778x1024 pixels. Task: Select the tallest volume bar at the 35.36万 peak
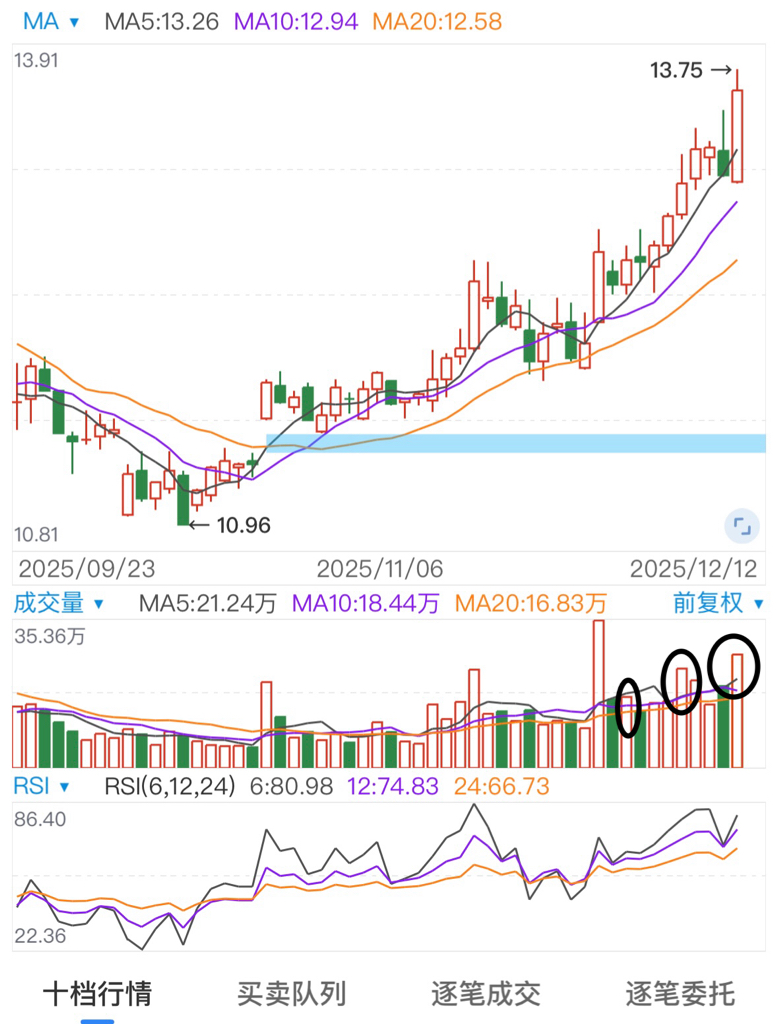(598, 694)
